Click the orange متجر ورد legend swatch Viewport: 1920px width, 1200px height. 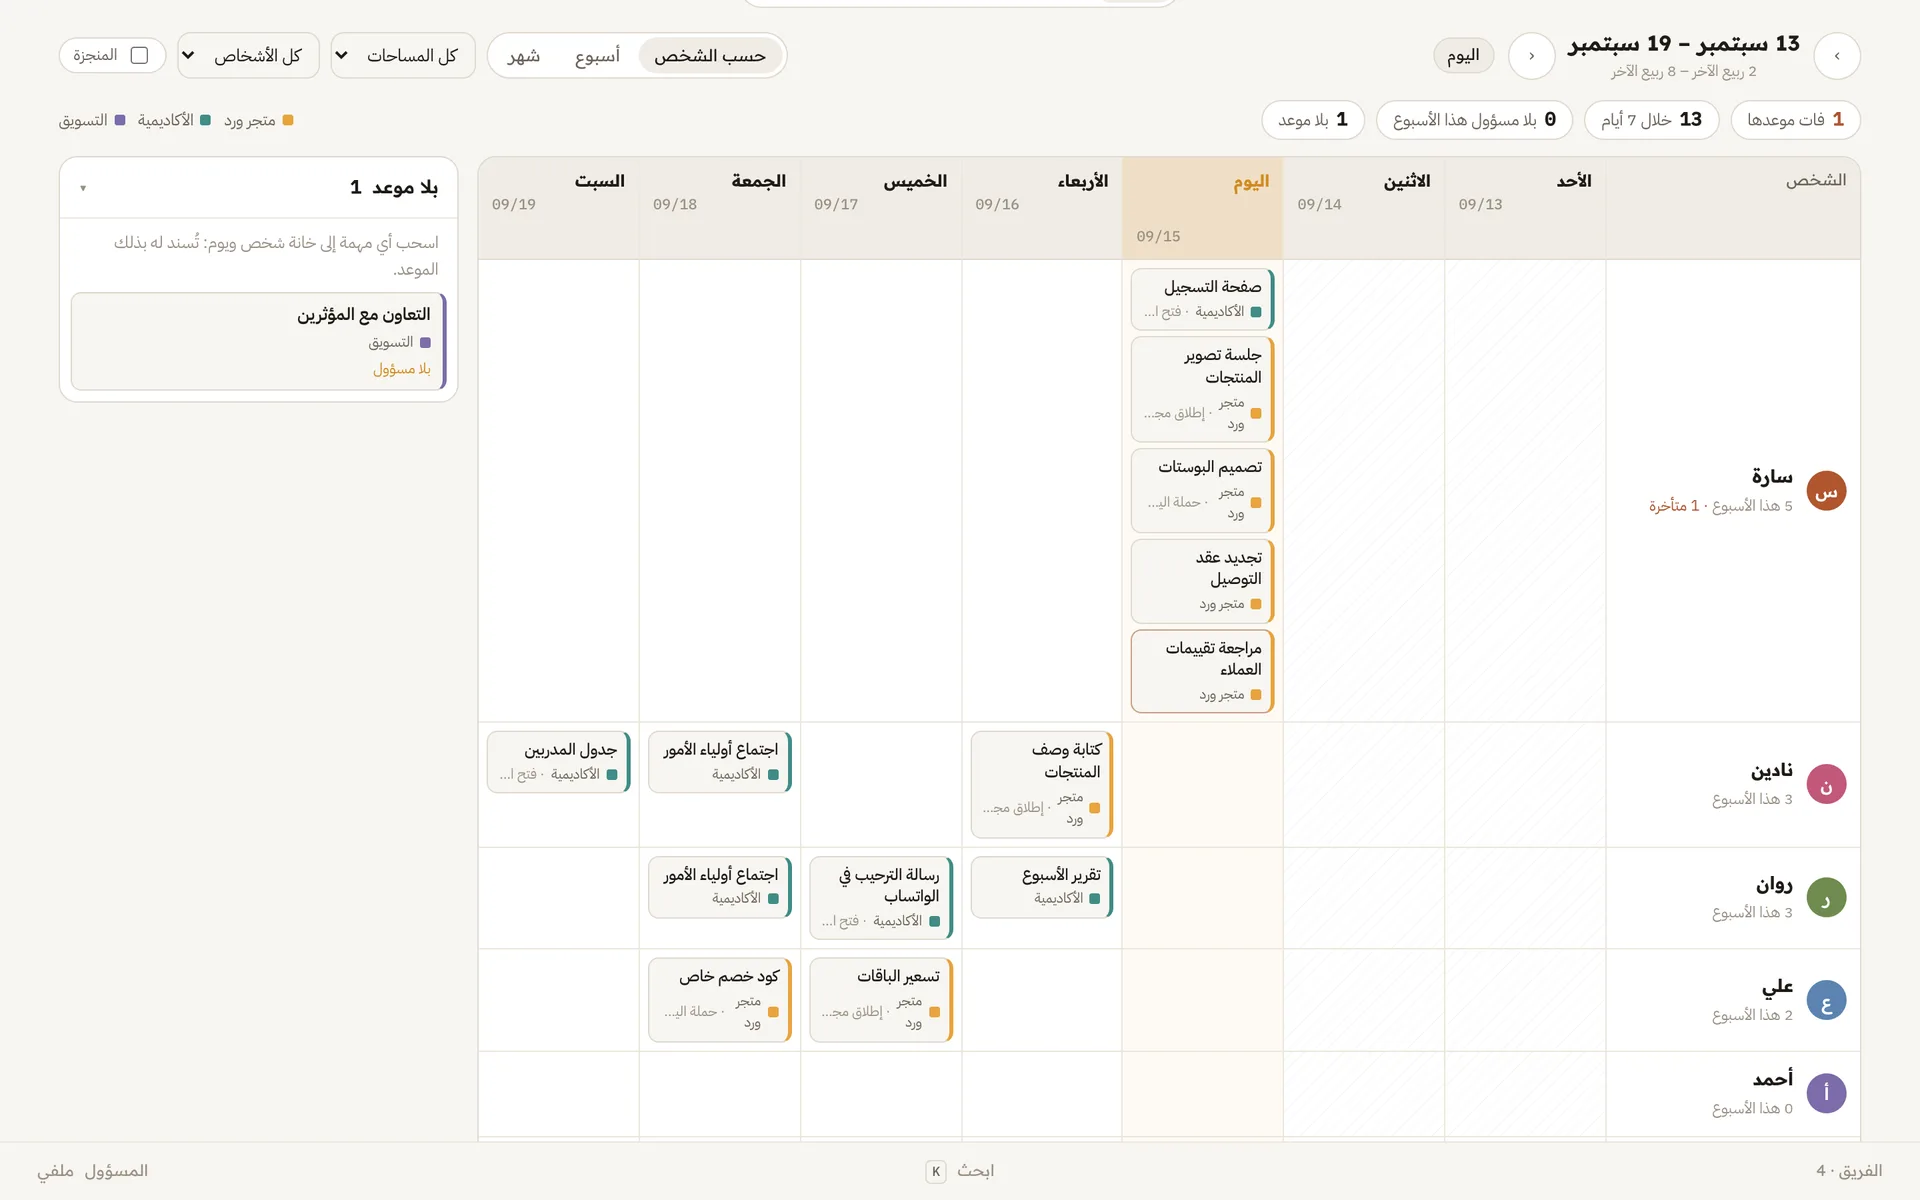click(288, 120)
